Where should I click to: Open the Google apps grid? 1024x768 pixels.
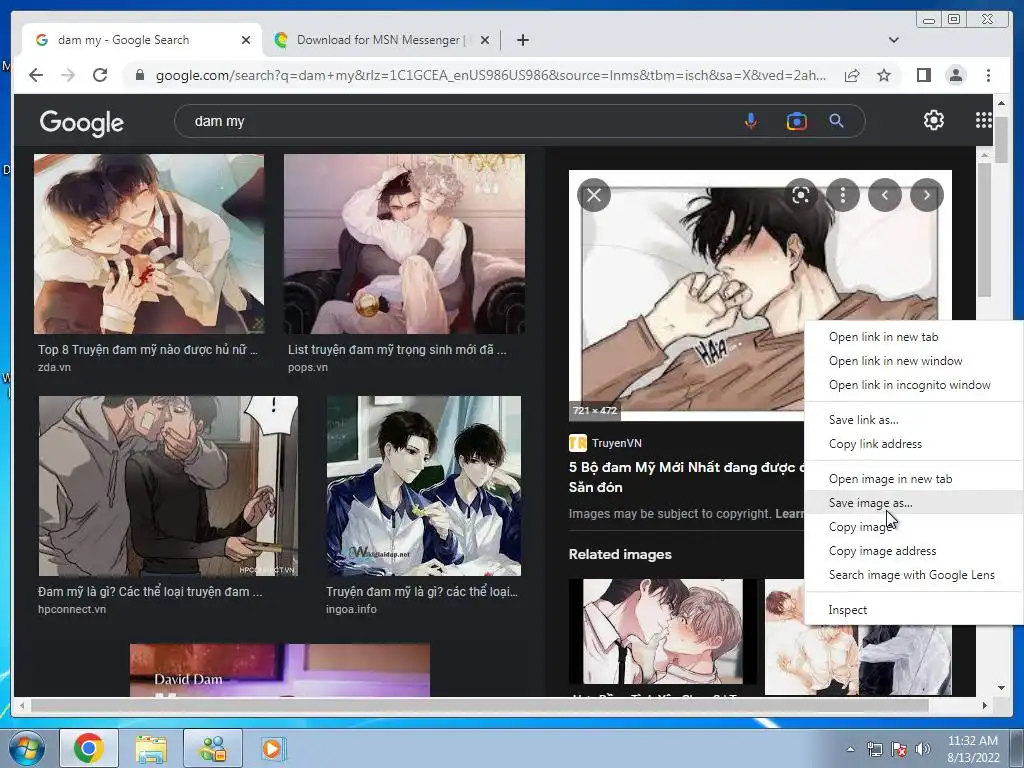coord(983,120)
